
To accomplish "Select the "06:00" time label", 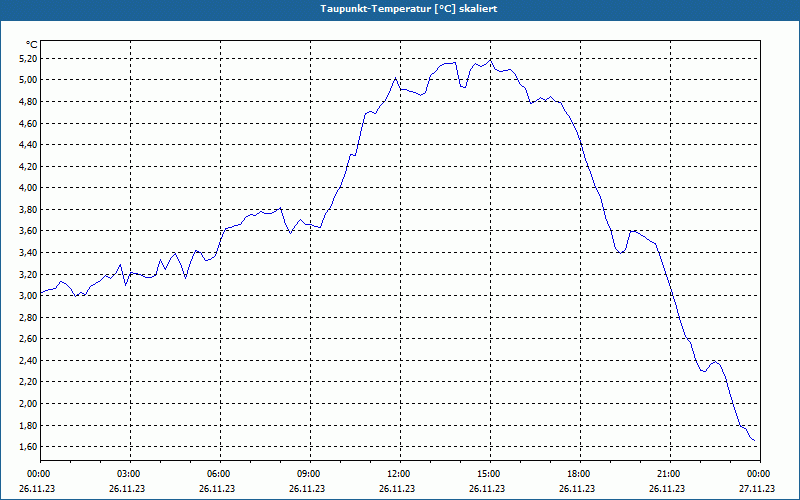I will click(220, 474).
